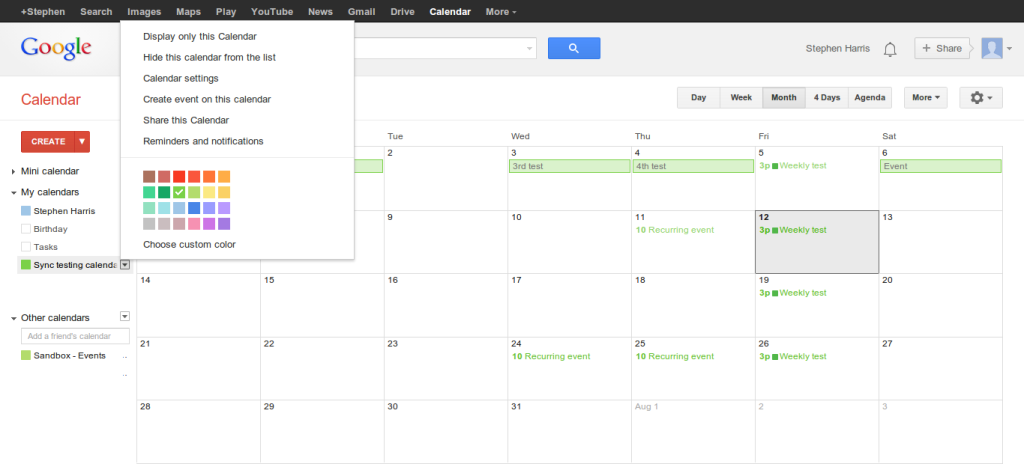Viewport: 1024px width, 464px height.
Task: Switch to Week view
Action: click(x=741, y=97)
